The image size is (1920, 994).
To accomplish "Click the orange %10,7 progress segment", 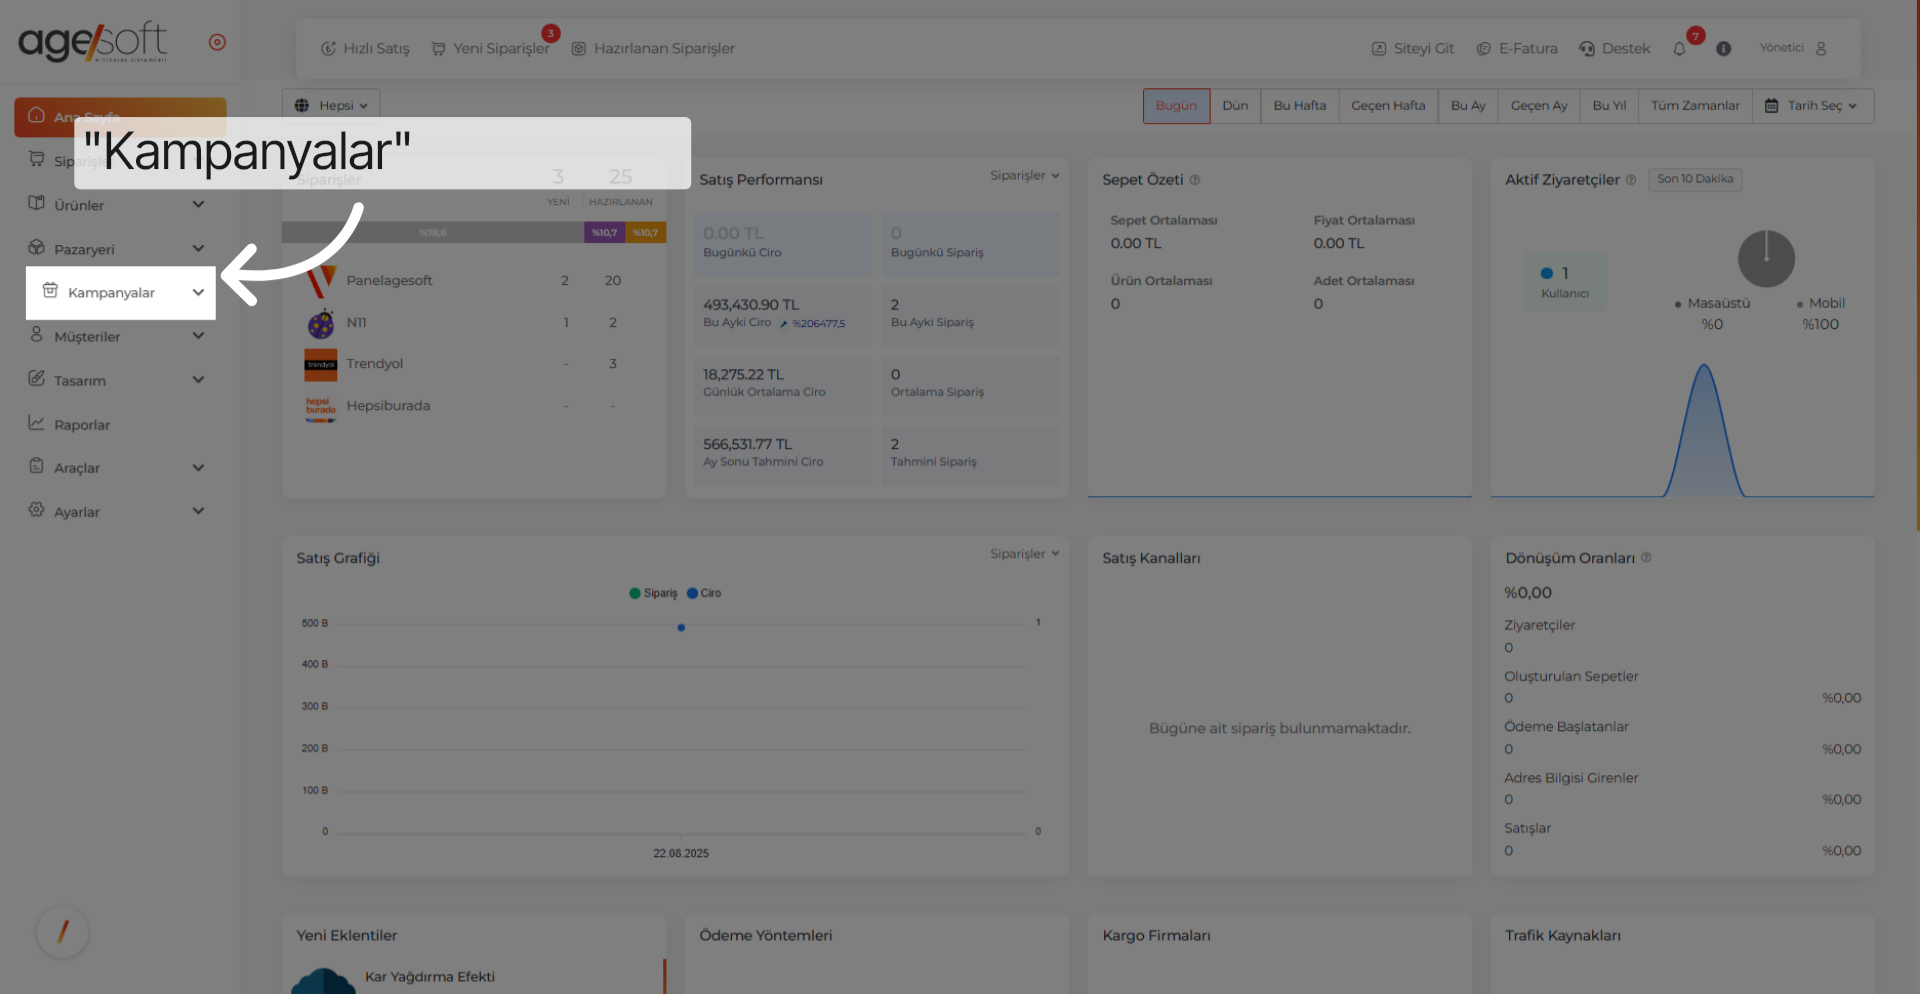I will click(x=645, y=233).
